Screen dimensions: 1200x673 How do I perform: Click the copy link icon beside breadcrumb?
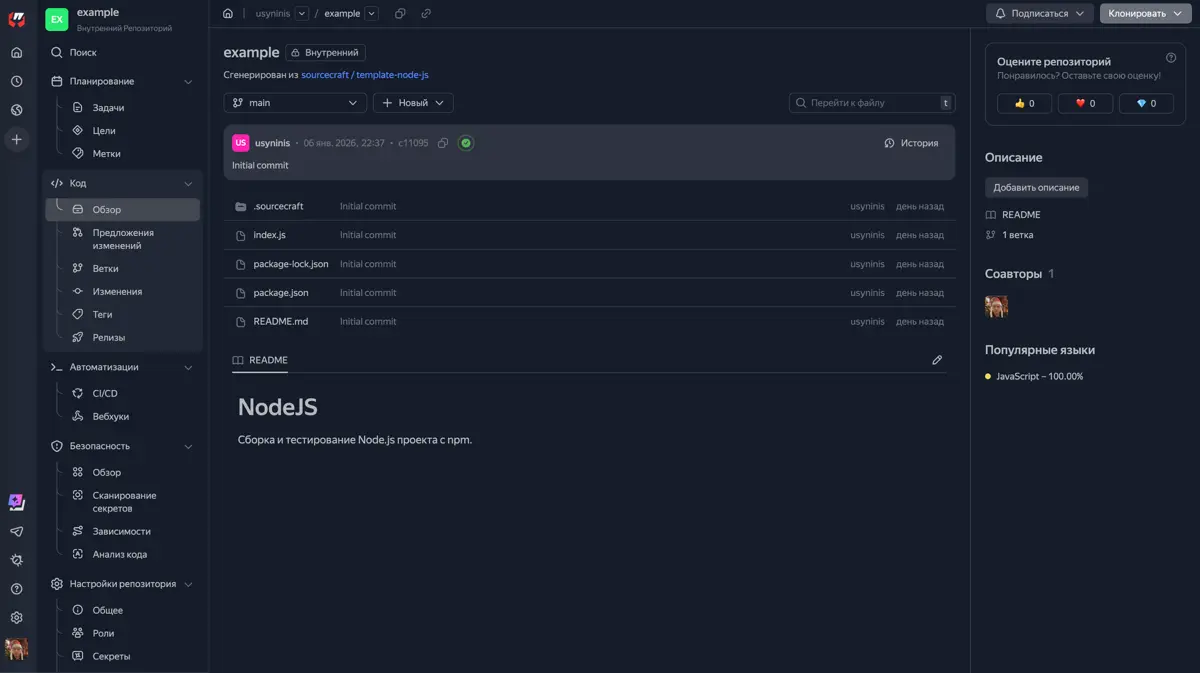(426, 13)
